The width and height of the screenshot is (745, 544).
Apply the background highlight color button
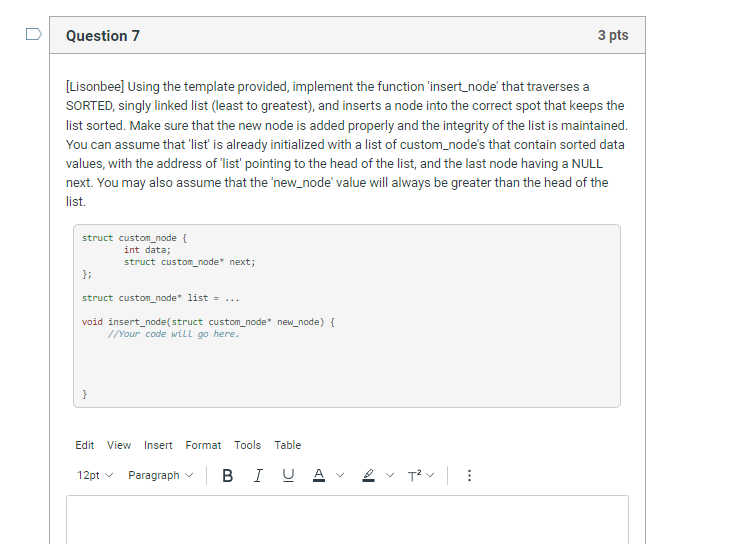(x=368, y=475)
